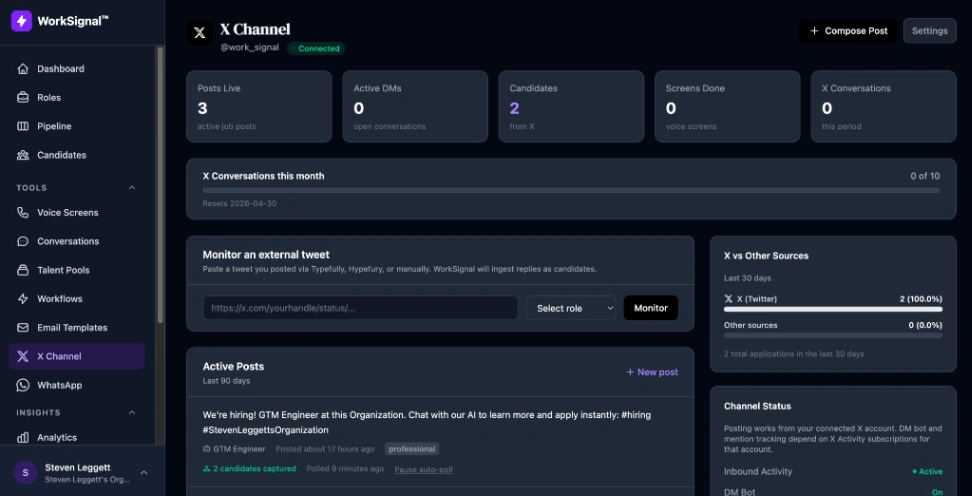Click the Compose Post button
Screen dimensions: 972x496
pyautogui.click(x=847, y=31)
